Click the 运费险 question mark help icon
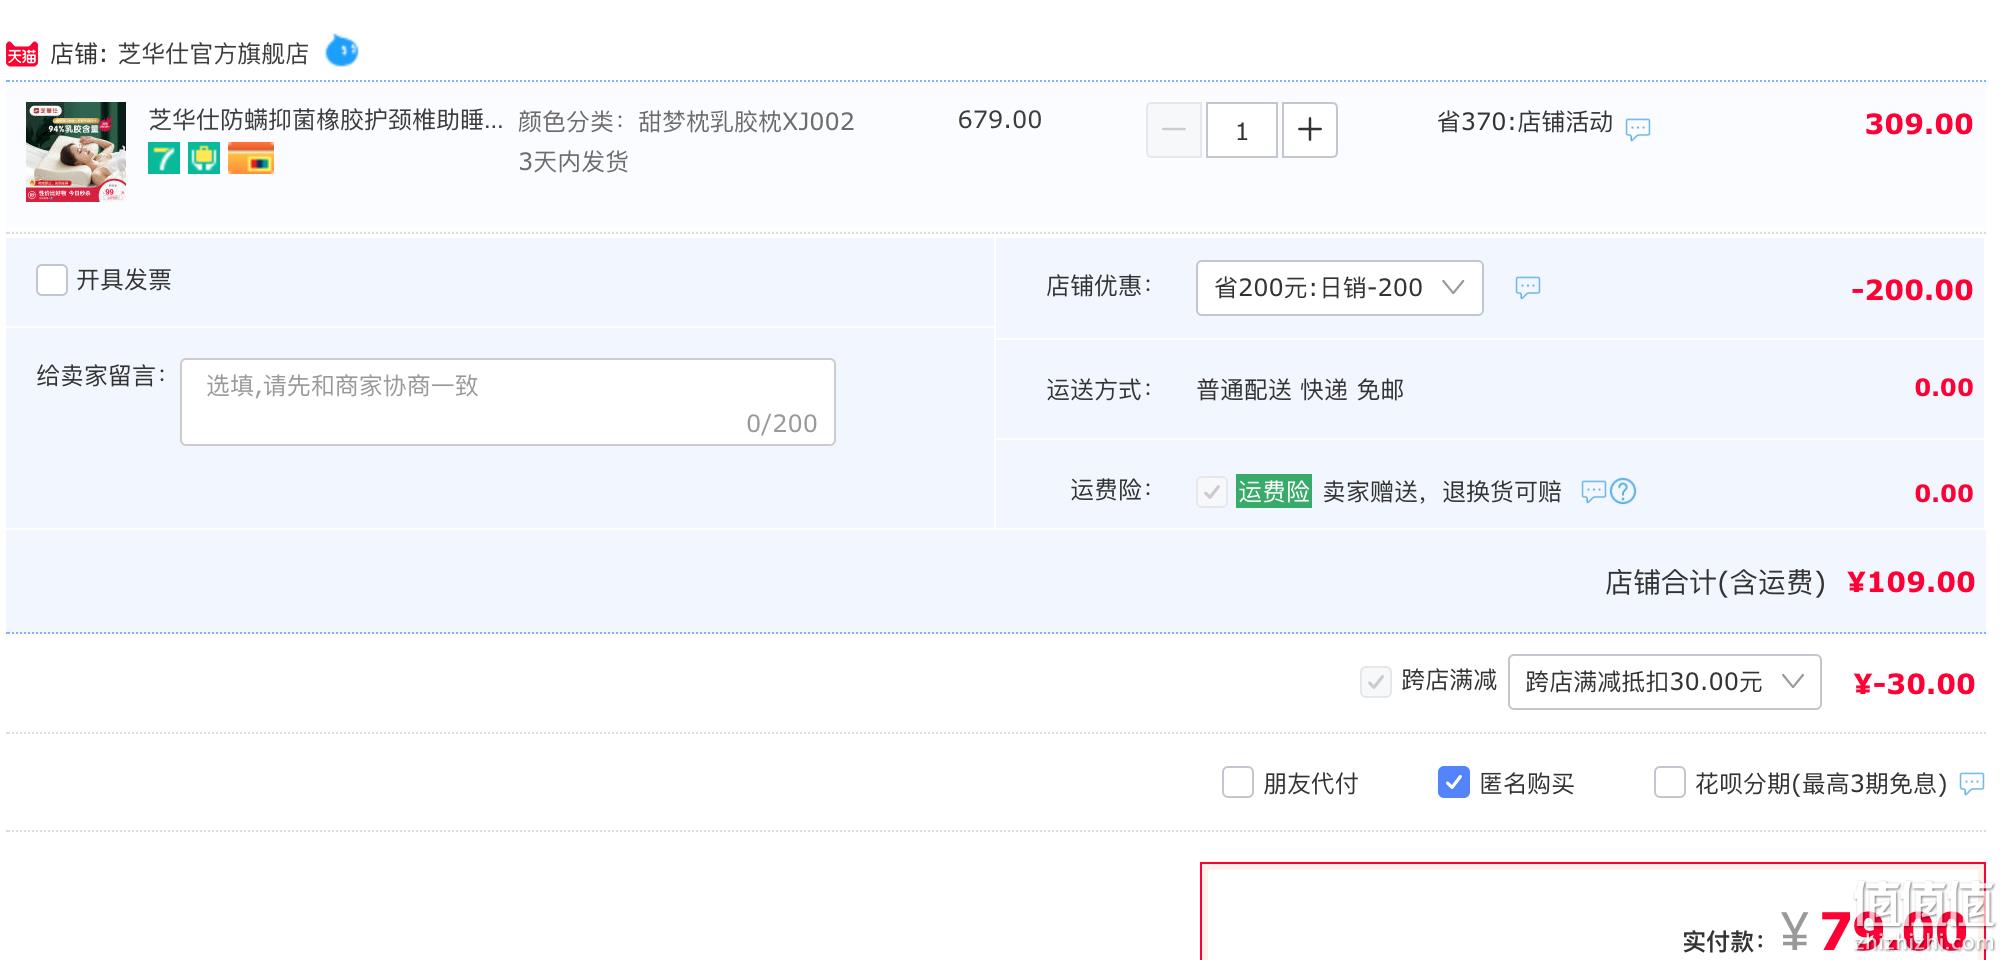This screenshot has width=2004, height=960. tap(1623, 491)
